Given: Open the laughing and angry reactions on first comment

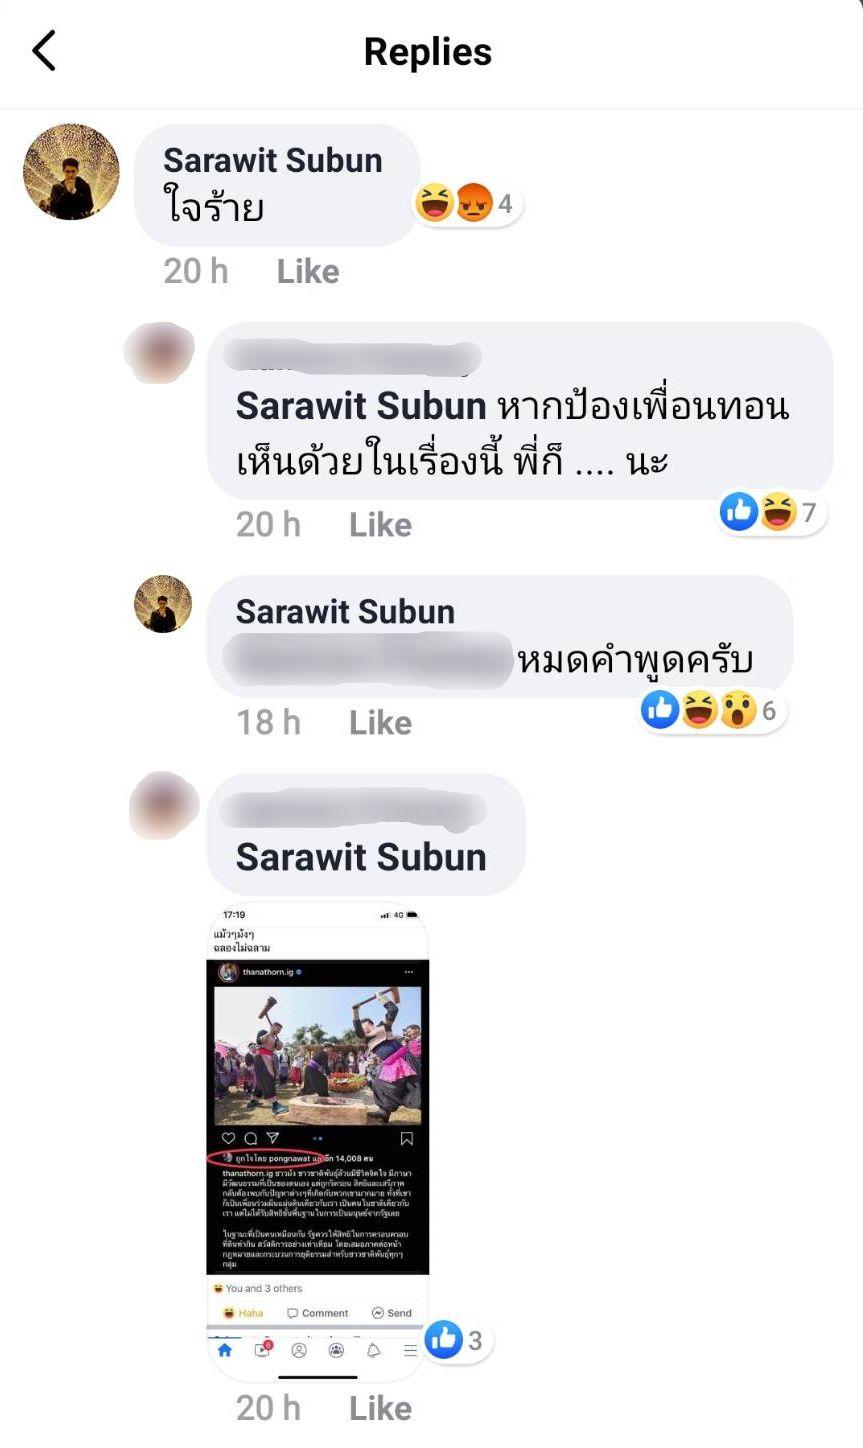Looking at the screenshot, I should (x=468, y=203).
